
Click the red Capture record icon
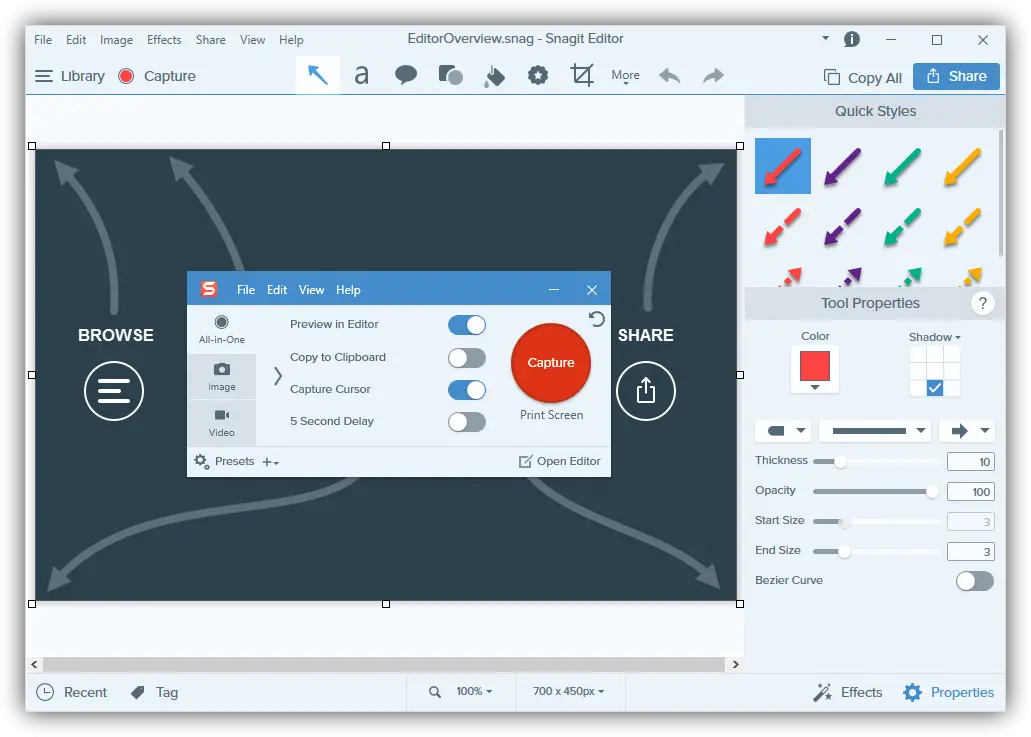126,76
